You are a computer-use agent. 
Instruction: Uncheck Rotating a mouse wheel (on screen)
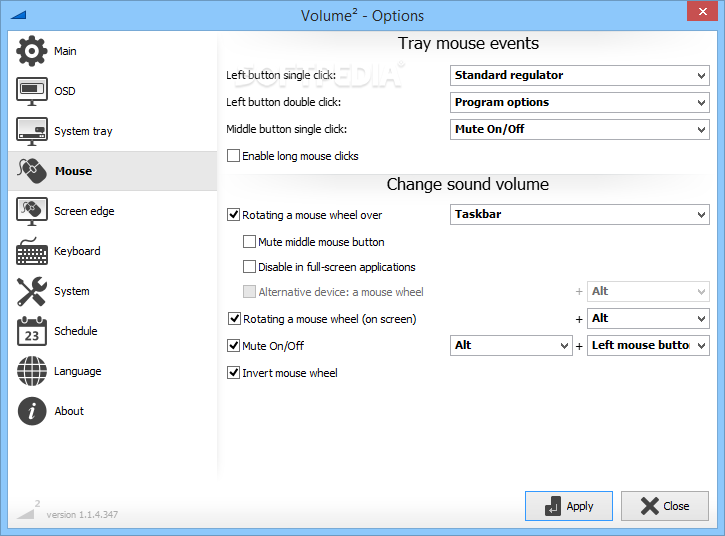234,318
